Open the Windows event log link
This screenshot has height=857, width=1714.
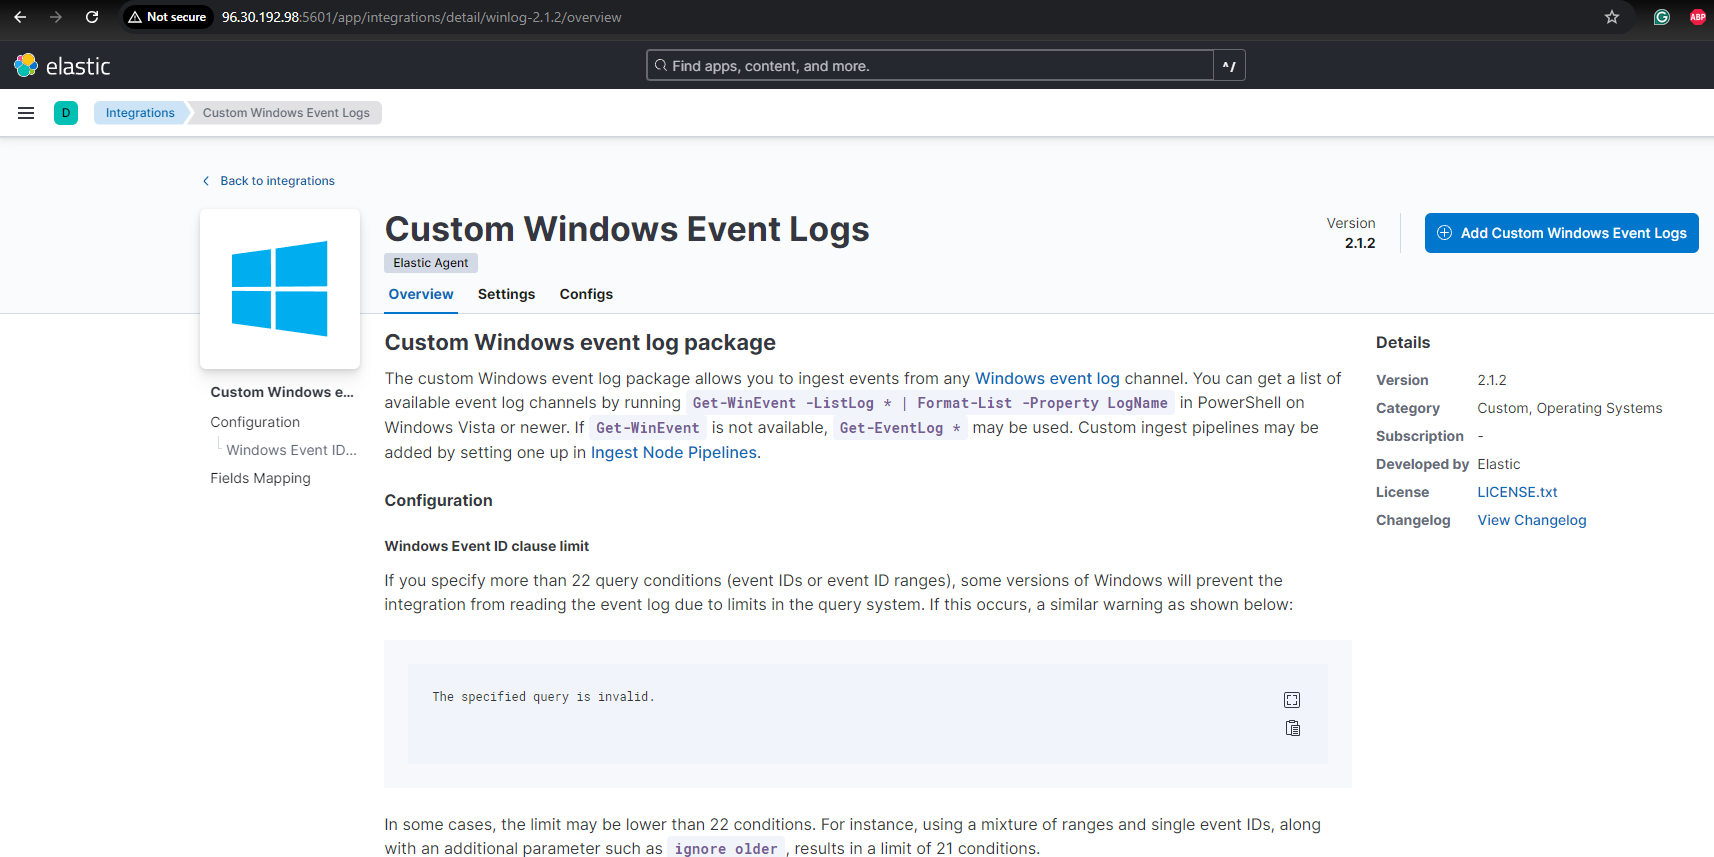(1047, 378)
